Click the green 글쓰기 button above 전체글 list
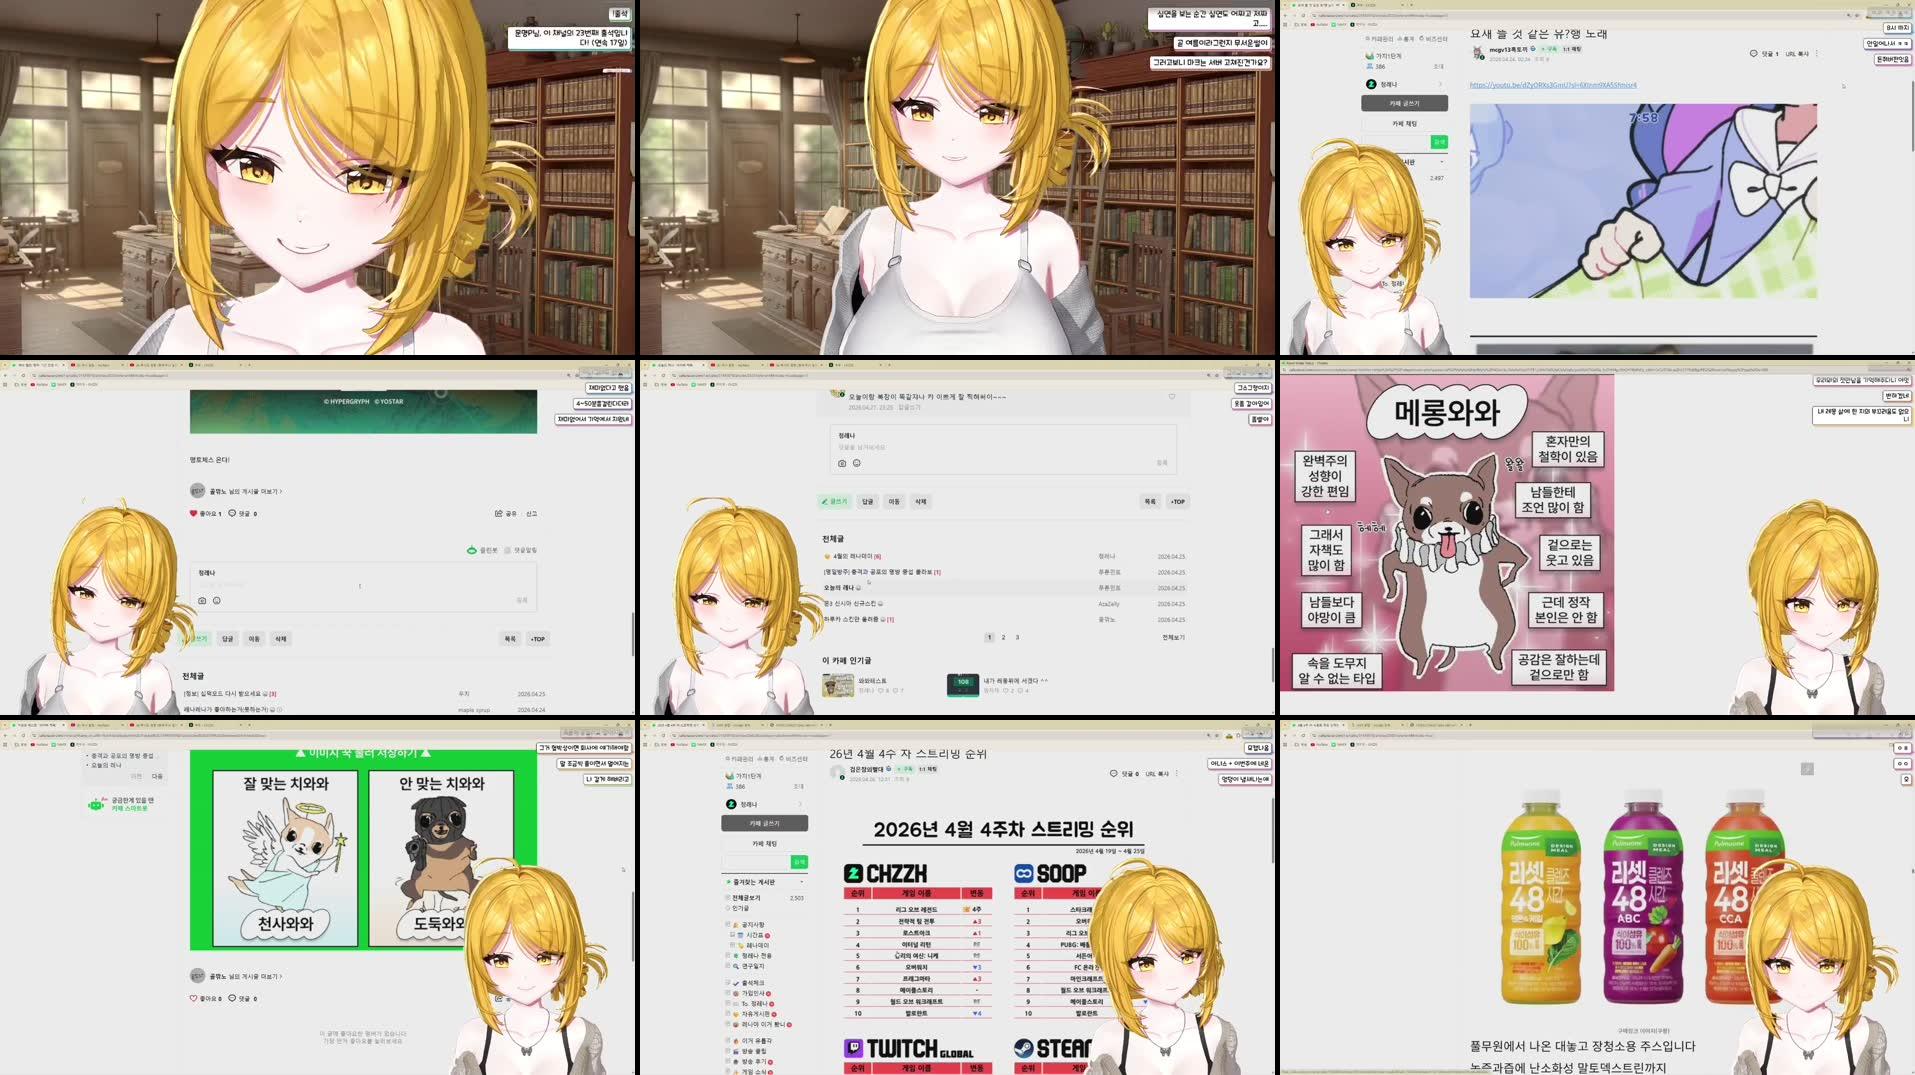1915x1075 pixels. tap(835, 501)
